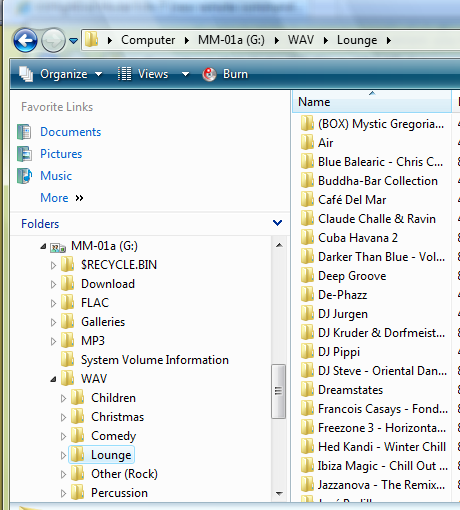Select the Other (Rock) folder in tree
This screenshot has height=510, width=460.
point(124,474)
